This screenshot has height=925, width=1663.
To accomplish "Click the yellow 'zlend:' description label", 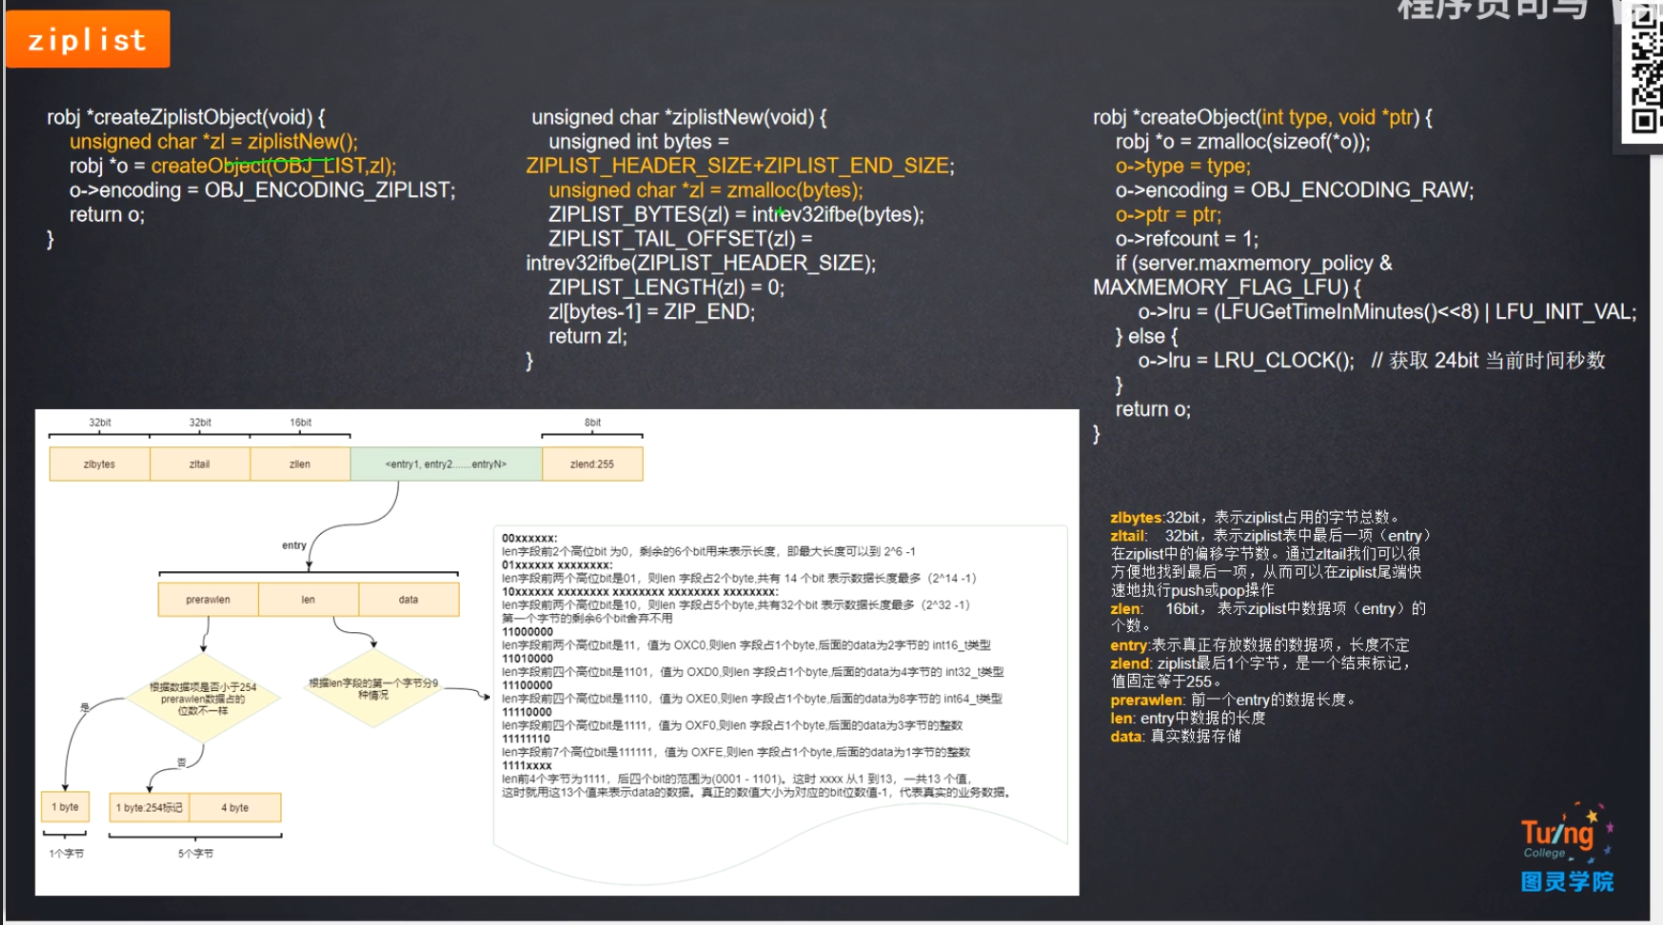I will tap(1131, 663).
